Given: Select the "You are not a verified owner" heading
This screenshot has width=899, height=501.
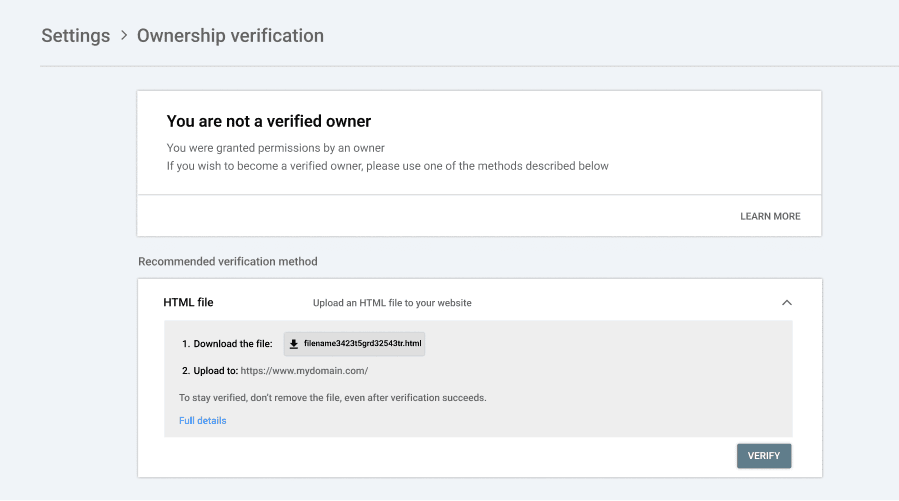Looking at the screenshot, I should point(268,122).
